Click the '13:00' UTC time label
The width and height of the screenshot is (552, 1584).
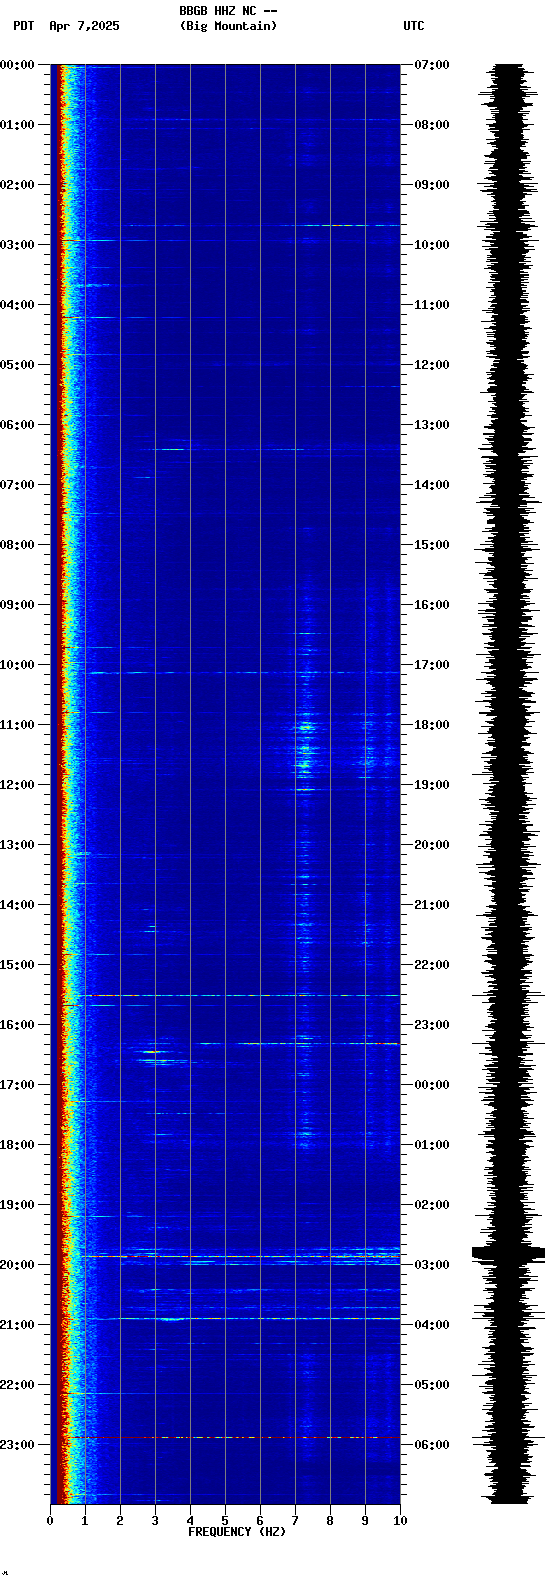tap(432, 425)
